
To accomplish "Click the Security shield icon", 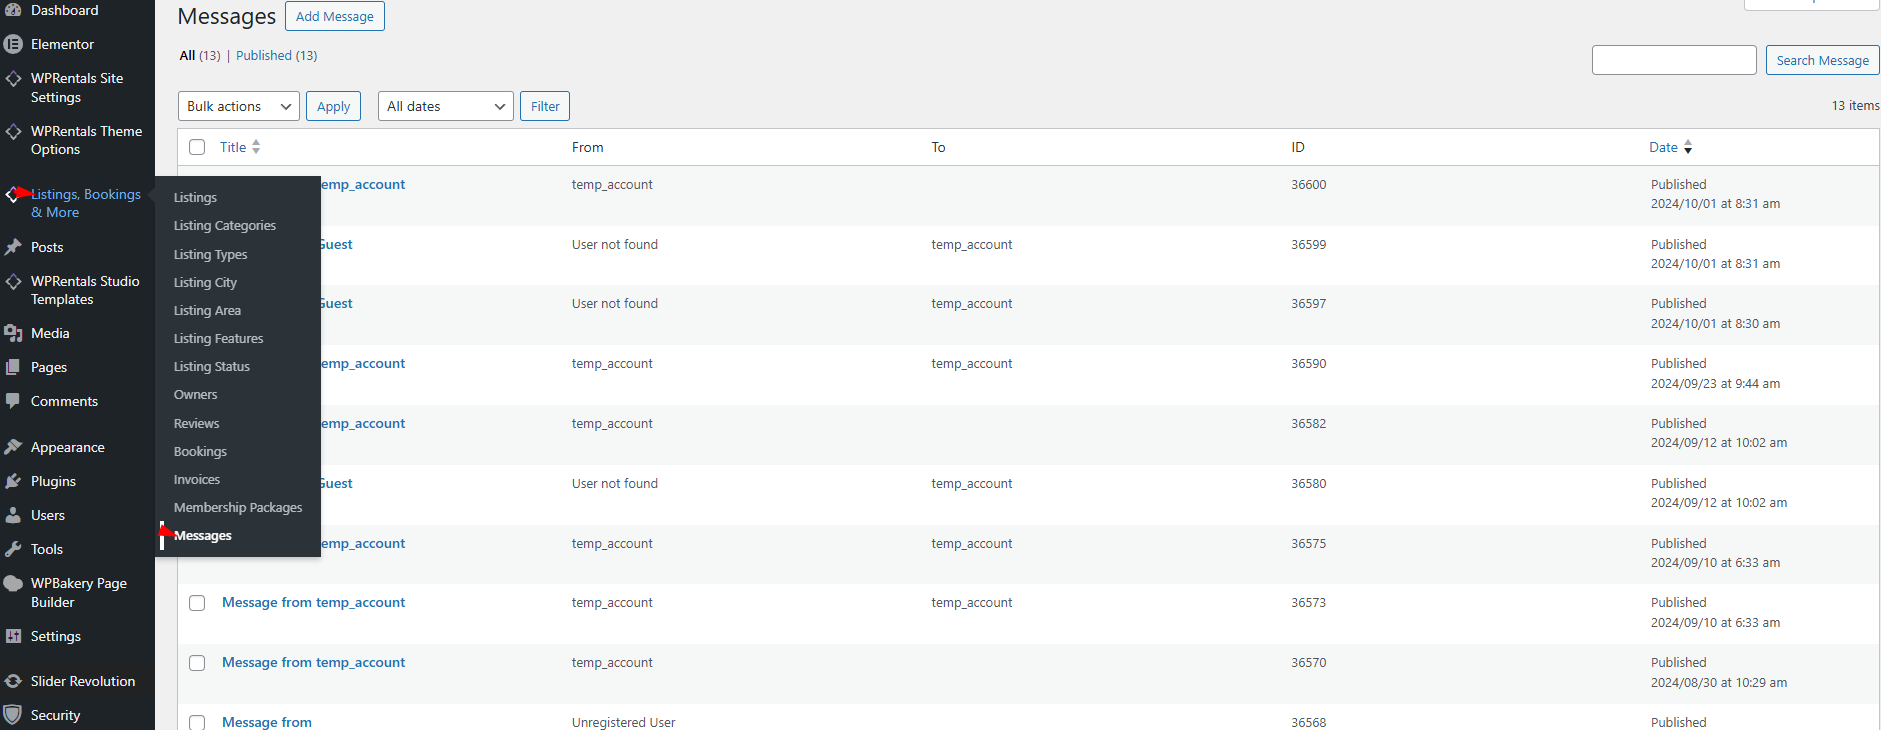I will 13,715.
